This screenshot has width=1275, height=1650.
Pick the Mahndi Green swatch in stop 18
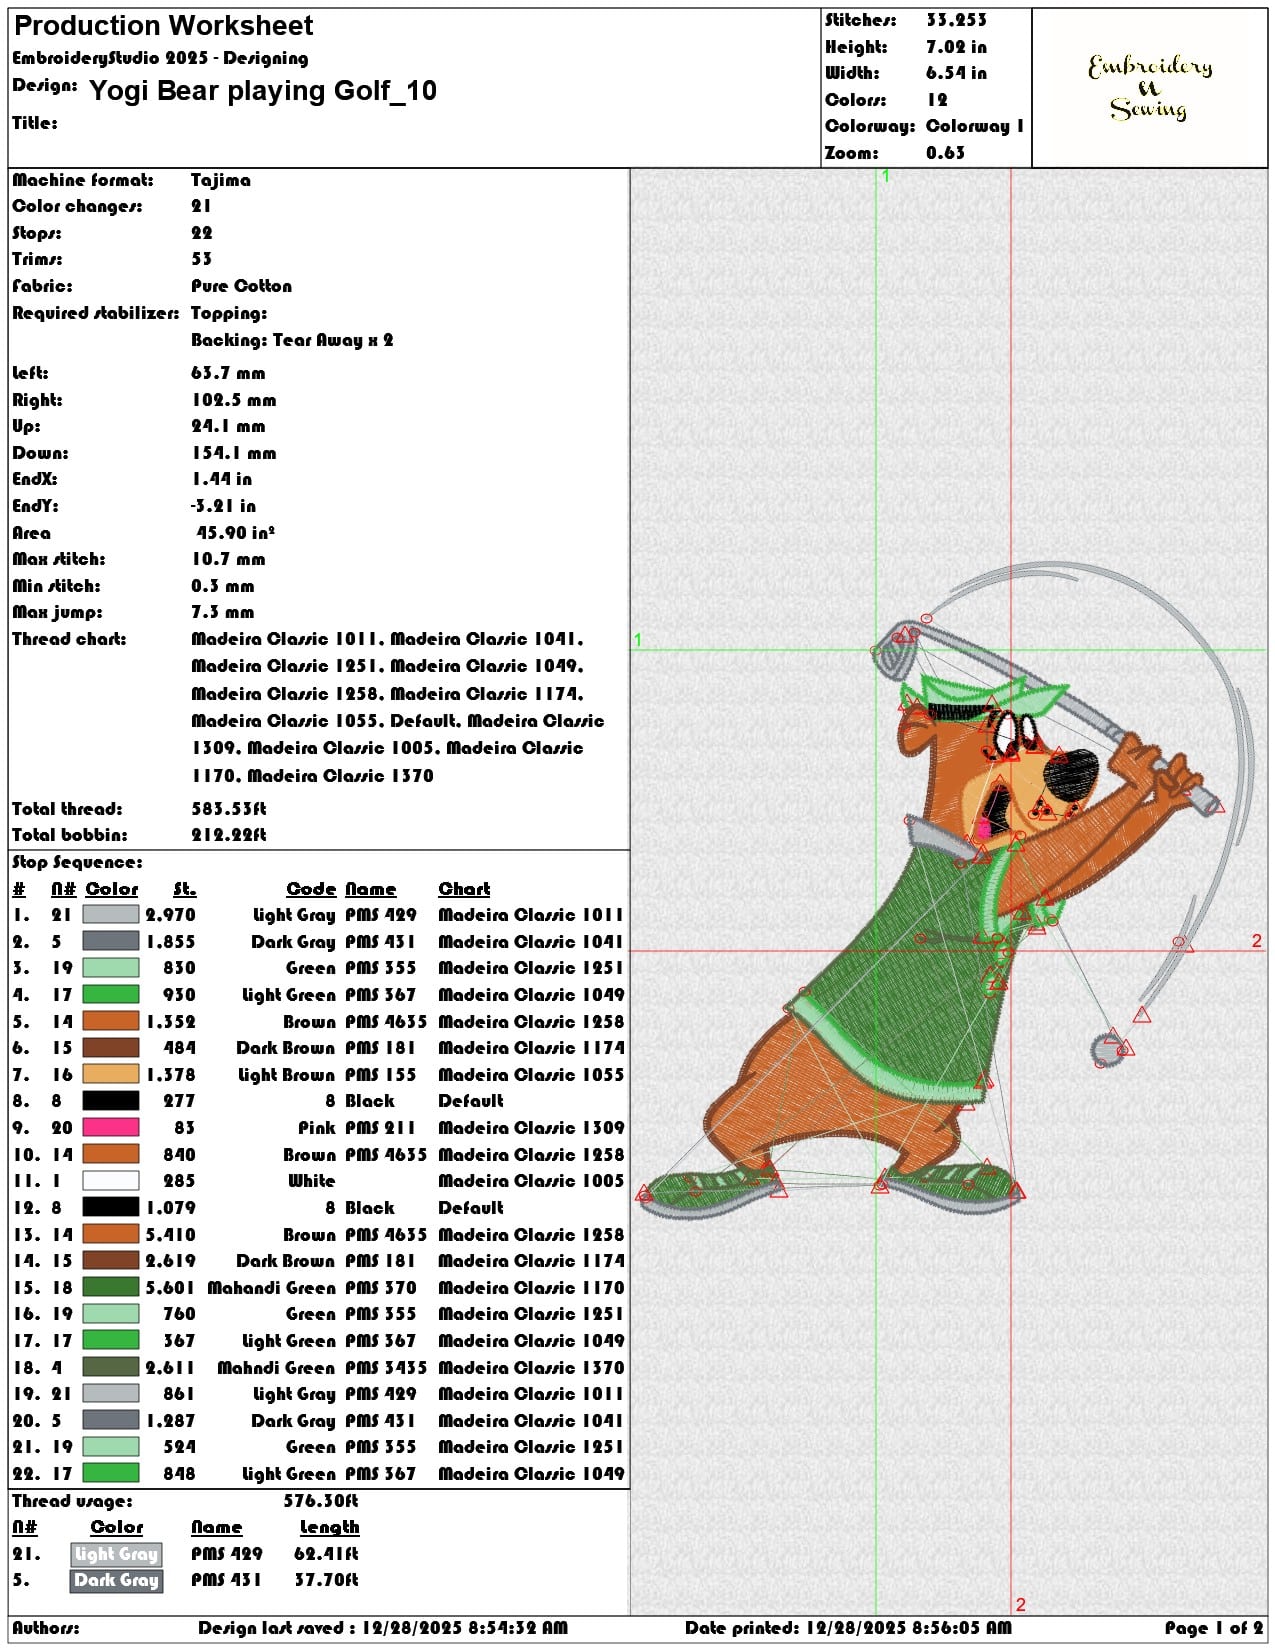click(110, 1367)
